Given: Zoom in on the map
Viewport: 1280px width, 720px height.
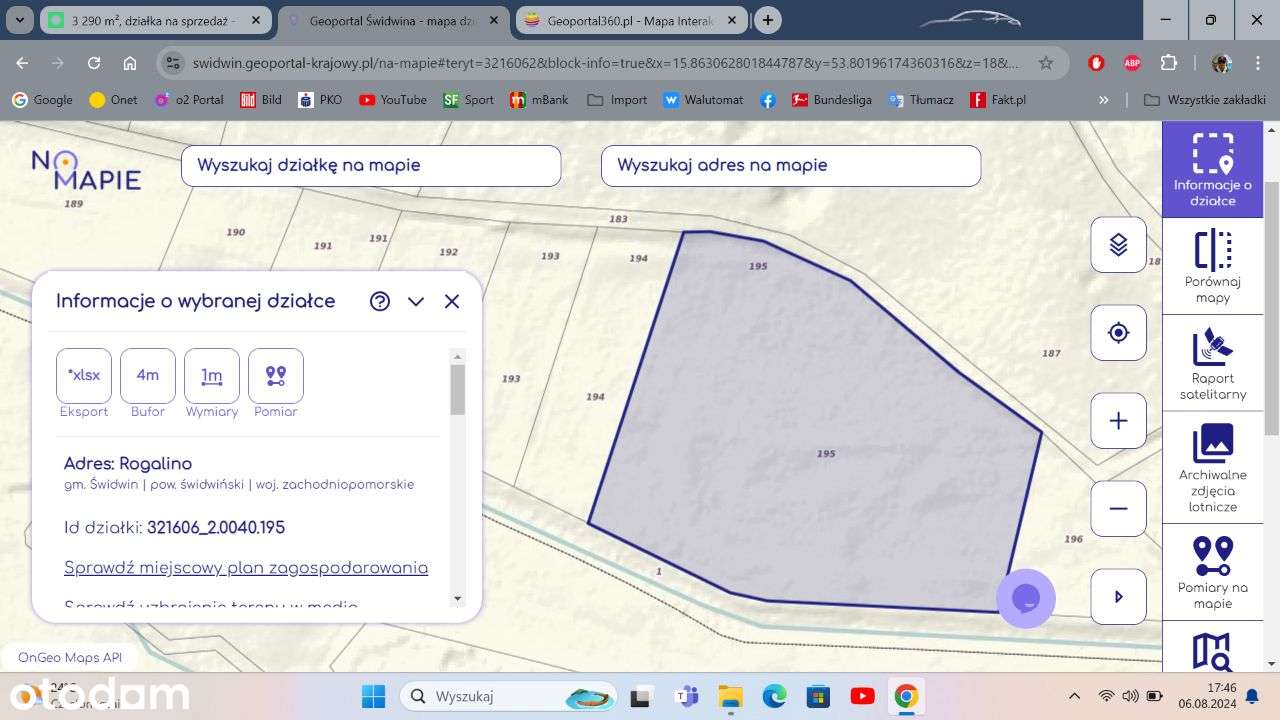Looking at the screenshot, I should click(1118, 421).
